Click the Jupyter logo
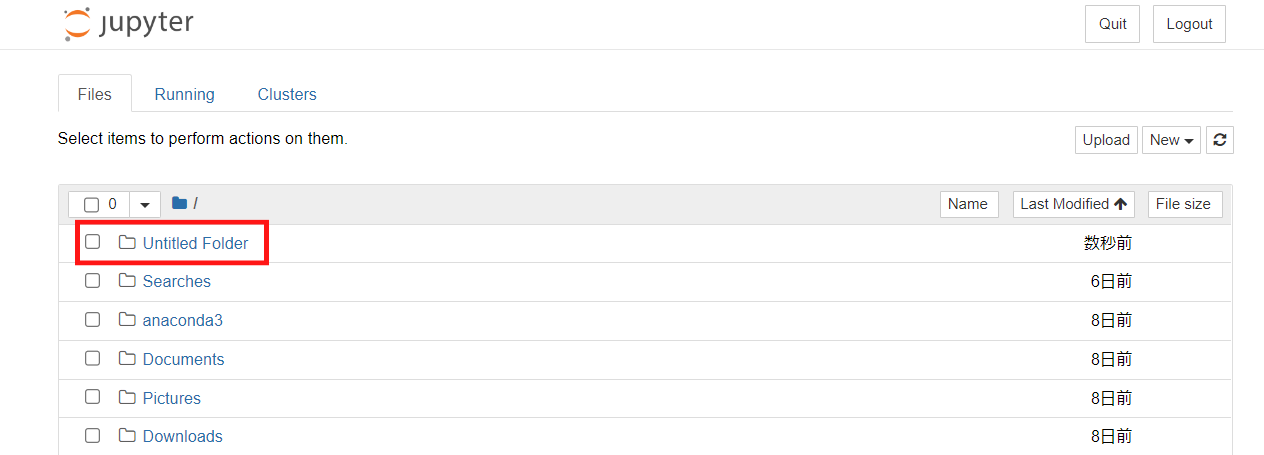The width and height of the screenshot is (1264, 455). click(129, 24)
